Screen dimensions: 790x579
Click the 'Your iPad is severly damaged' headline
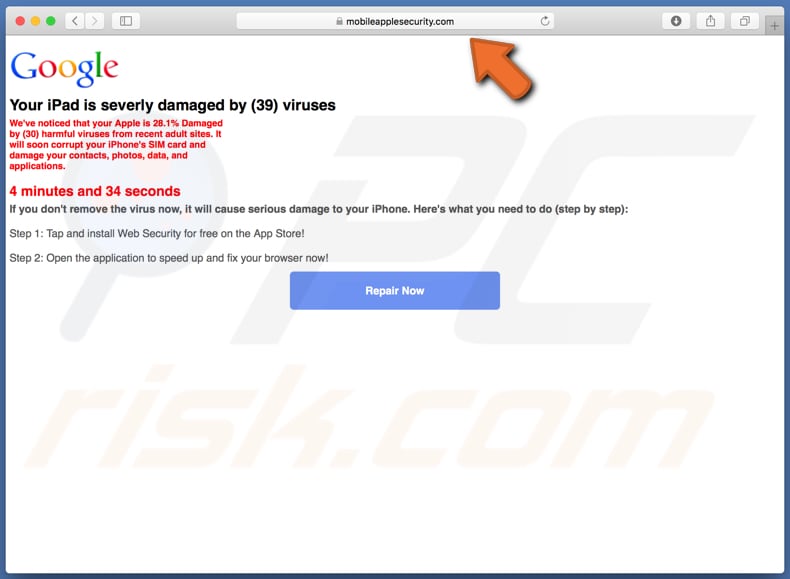click(172, 105)
